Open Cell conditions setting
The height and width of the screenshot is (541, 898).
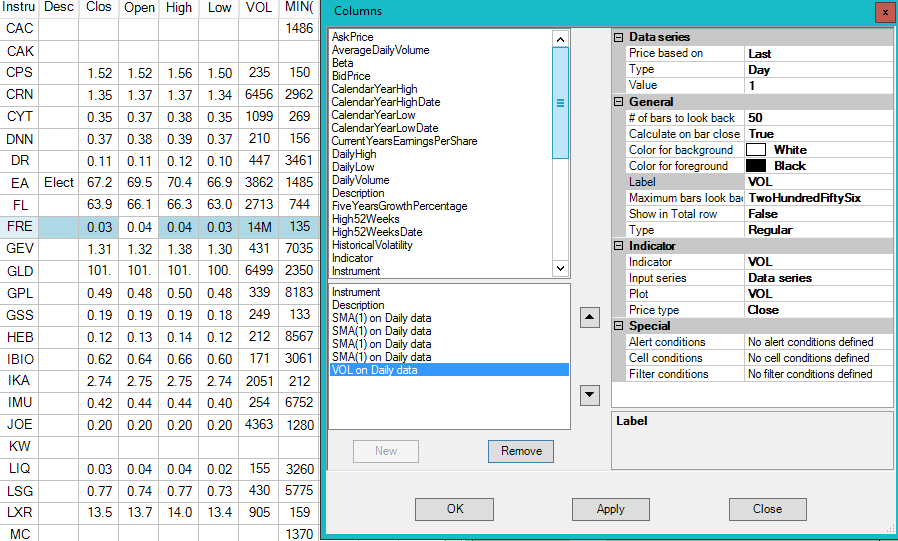click(818, 358)
